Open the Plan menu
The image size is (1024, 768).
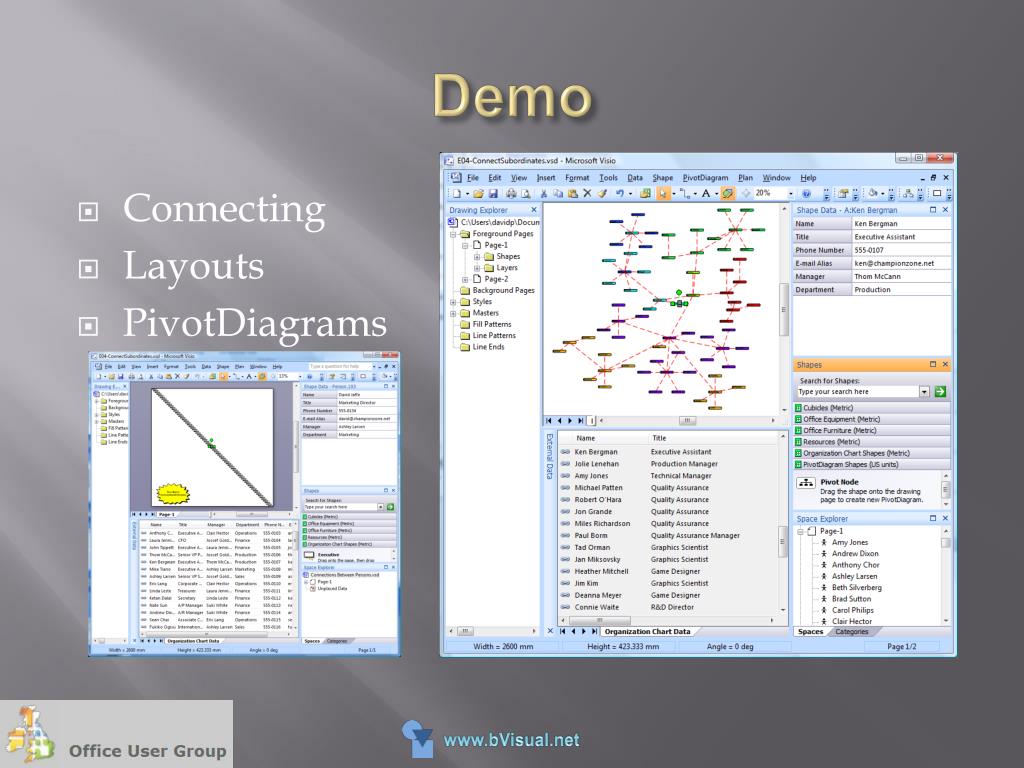pyautogui.click(x=745, y=178)
